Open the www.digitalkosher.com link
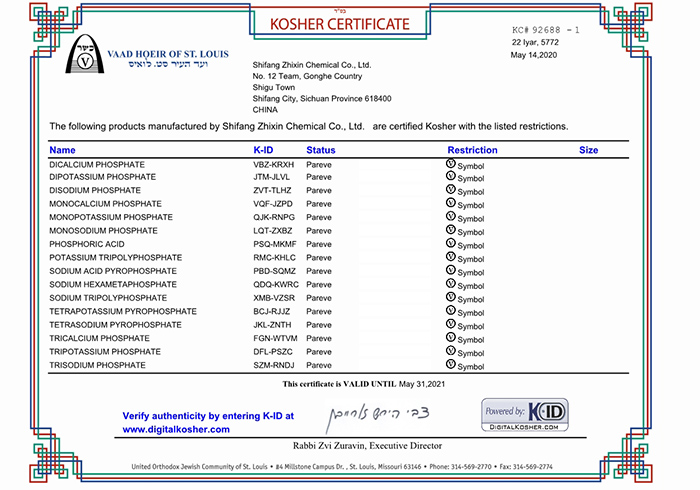The image size is (700, 490). 176,429
